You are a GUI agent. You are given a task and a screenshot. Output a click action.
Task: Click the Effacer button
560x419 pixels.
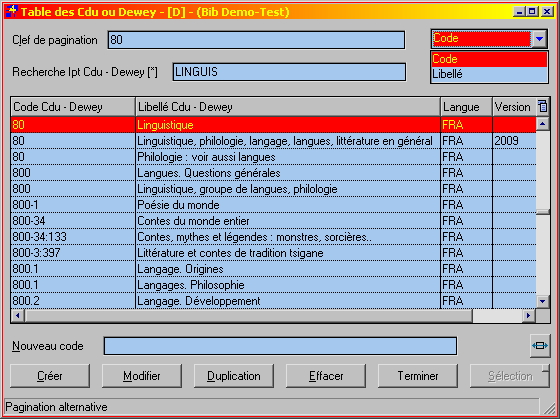pyautogui.click(x=326, y=376)
